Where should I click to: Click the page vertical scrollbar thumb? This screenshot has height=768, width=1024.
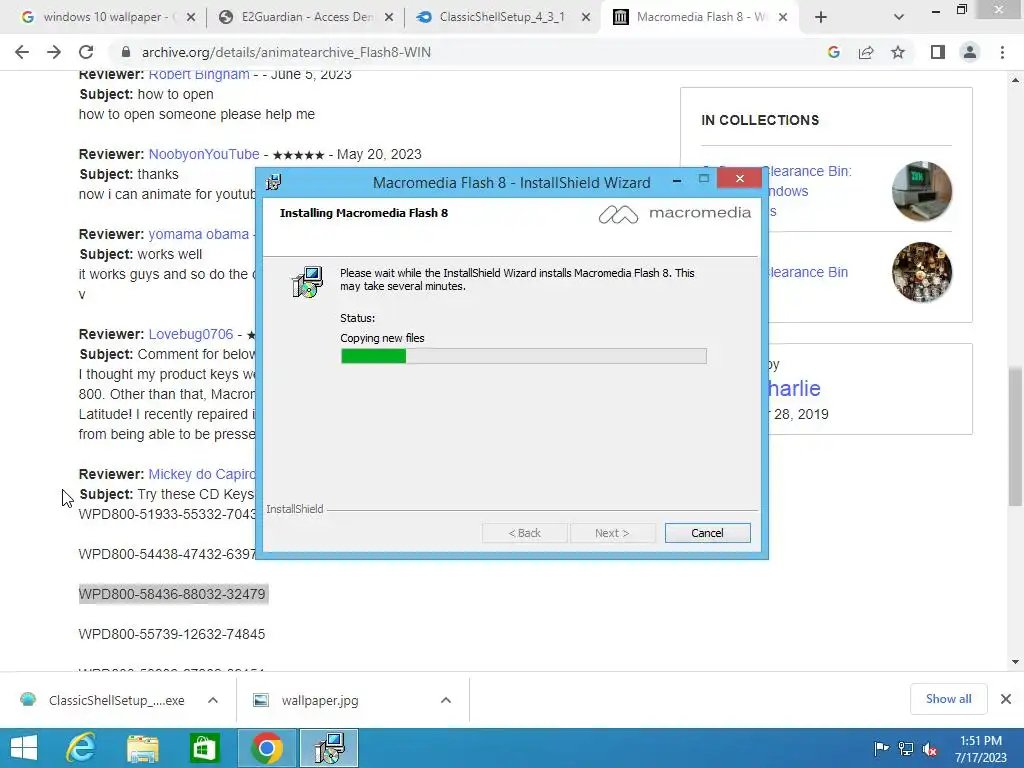pyautogui.click(x=1015, y=436)
